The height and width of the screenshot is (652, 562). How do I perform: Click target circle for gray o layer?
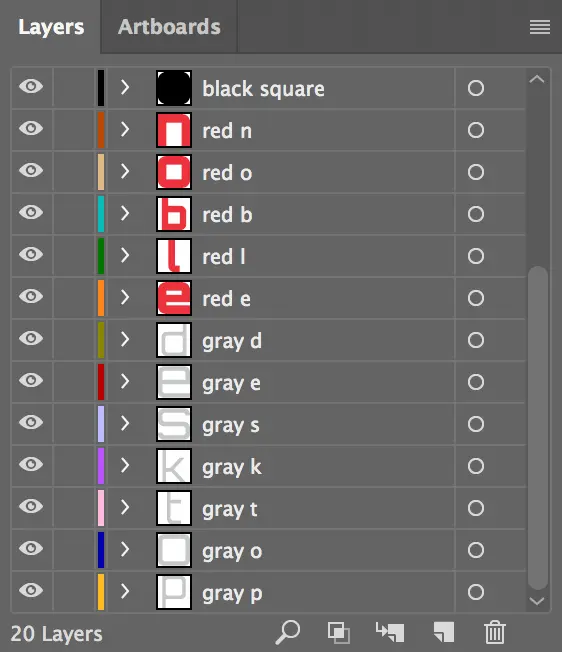(476, 550)
